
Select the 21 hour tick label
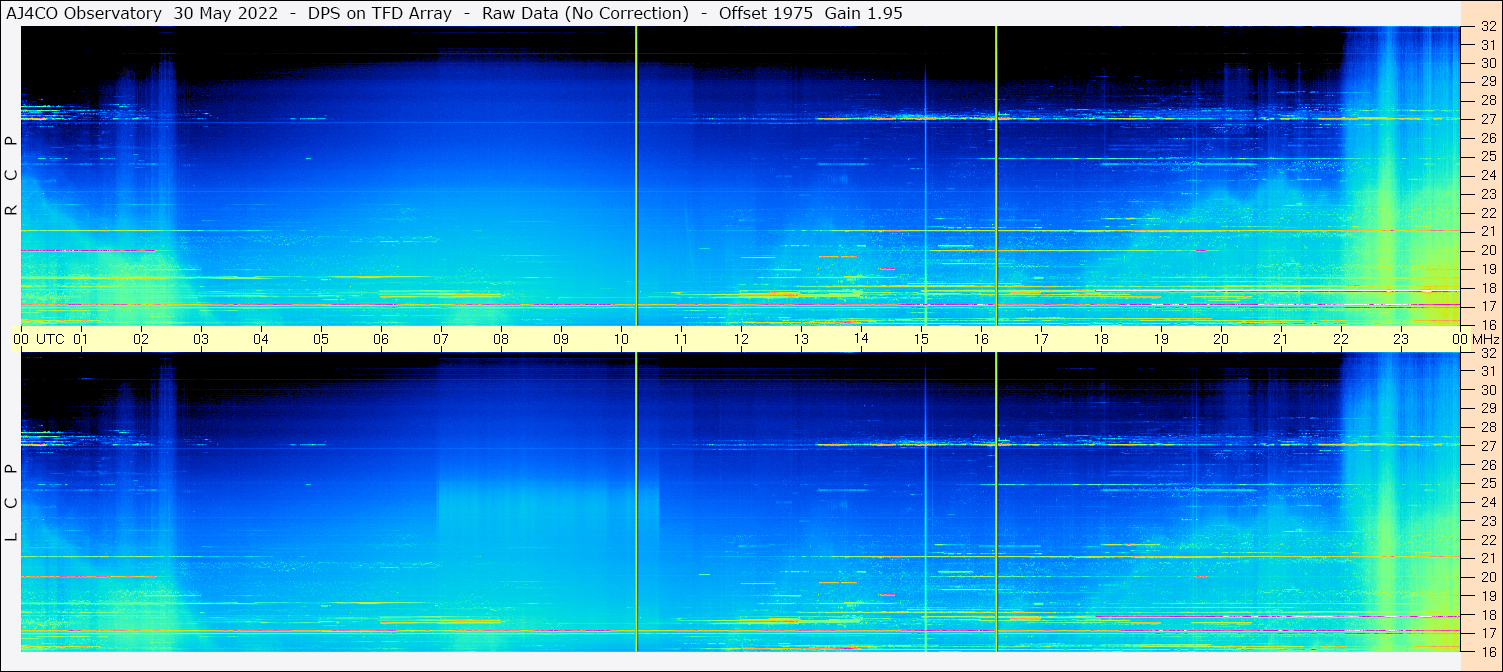coord(1281,339)
